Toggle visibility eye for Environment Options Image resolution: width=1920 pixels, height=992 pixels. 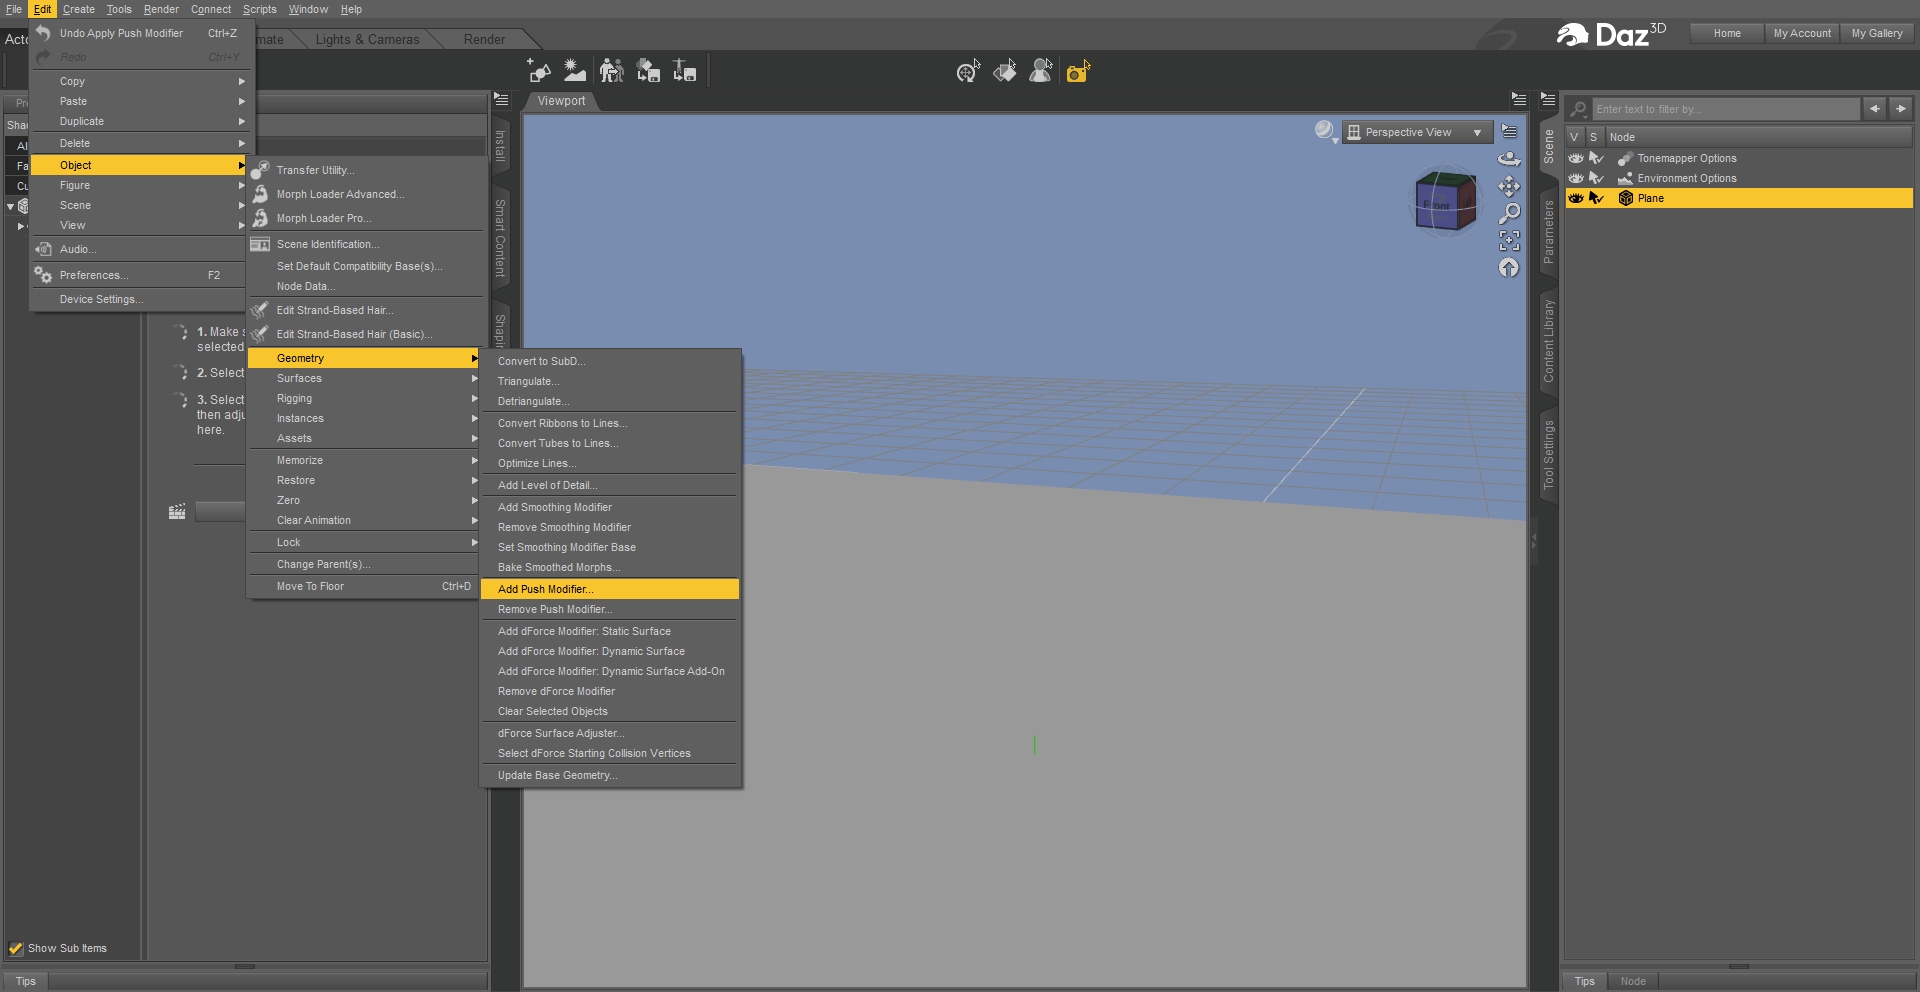click(1576, 178)
